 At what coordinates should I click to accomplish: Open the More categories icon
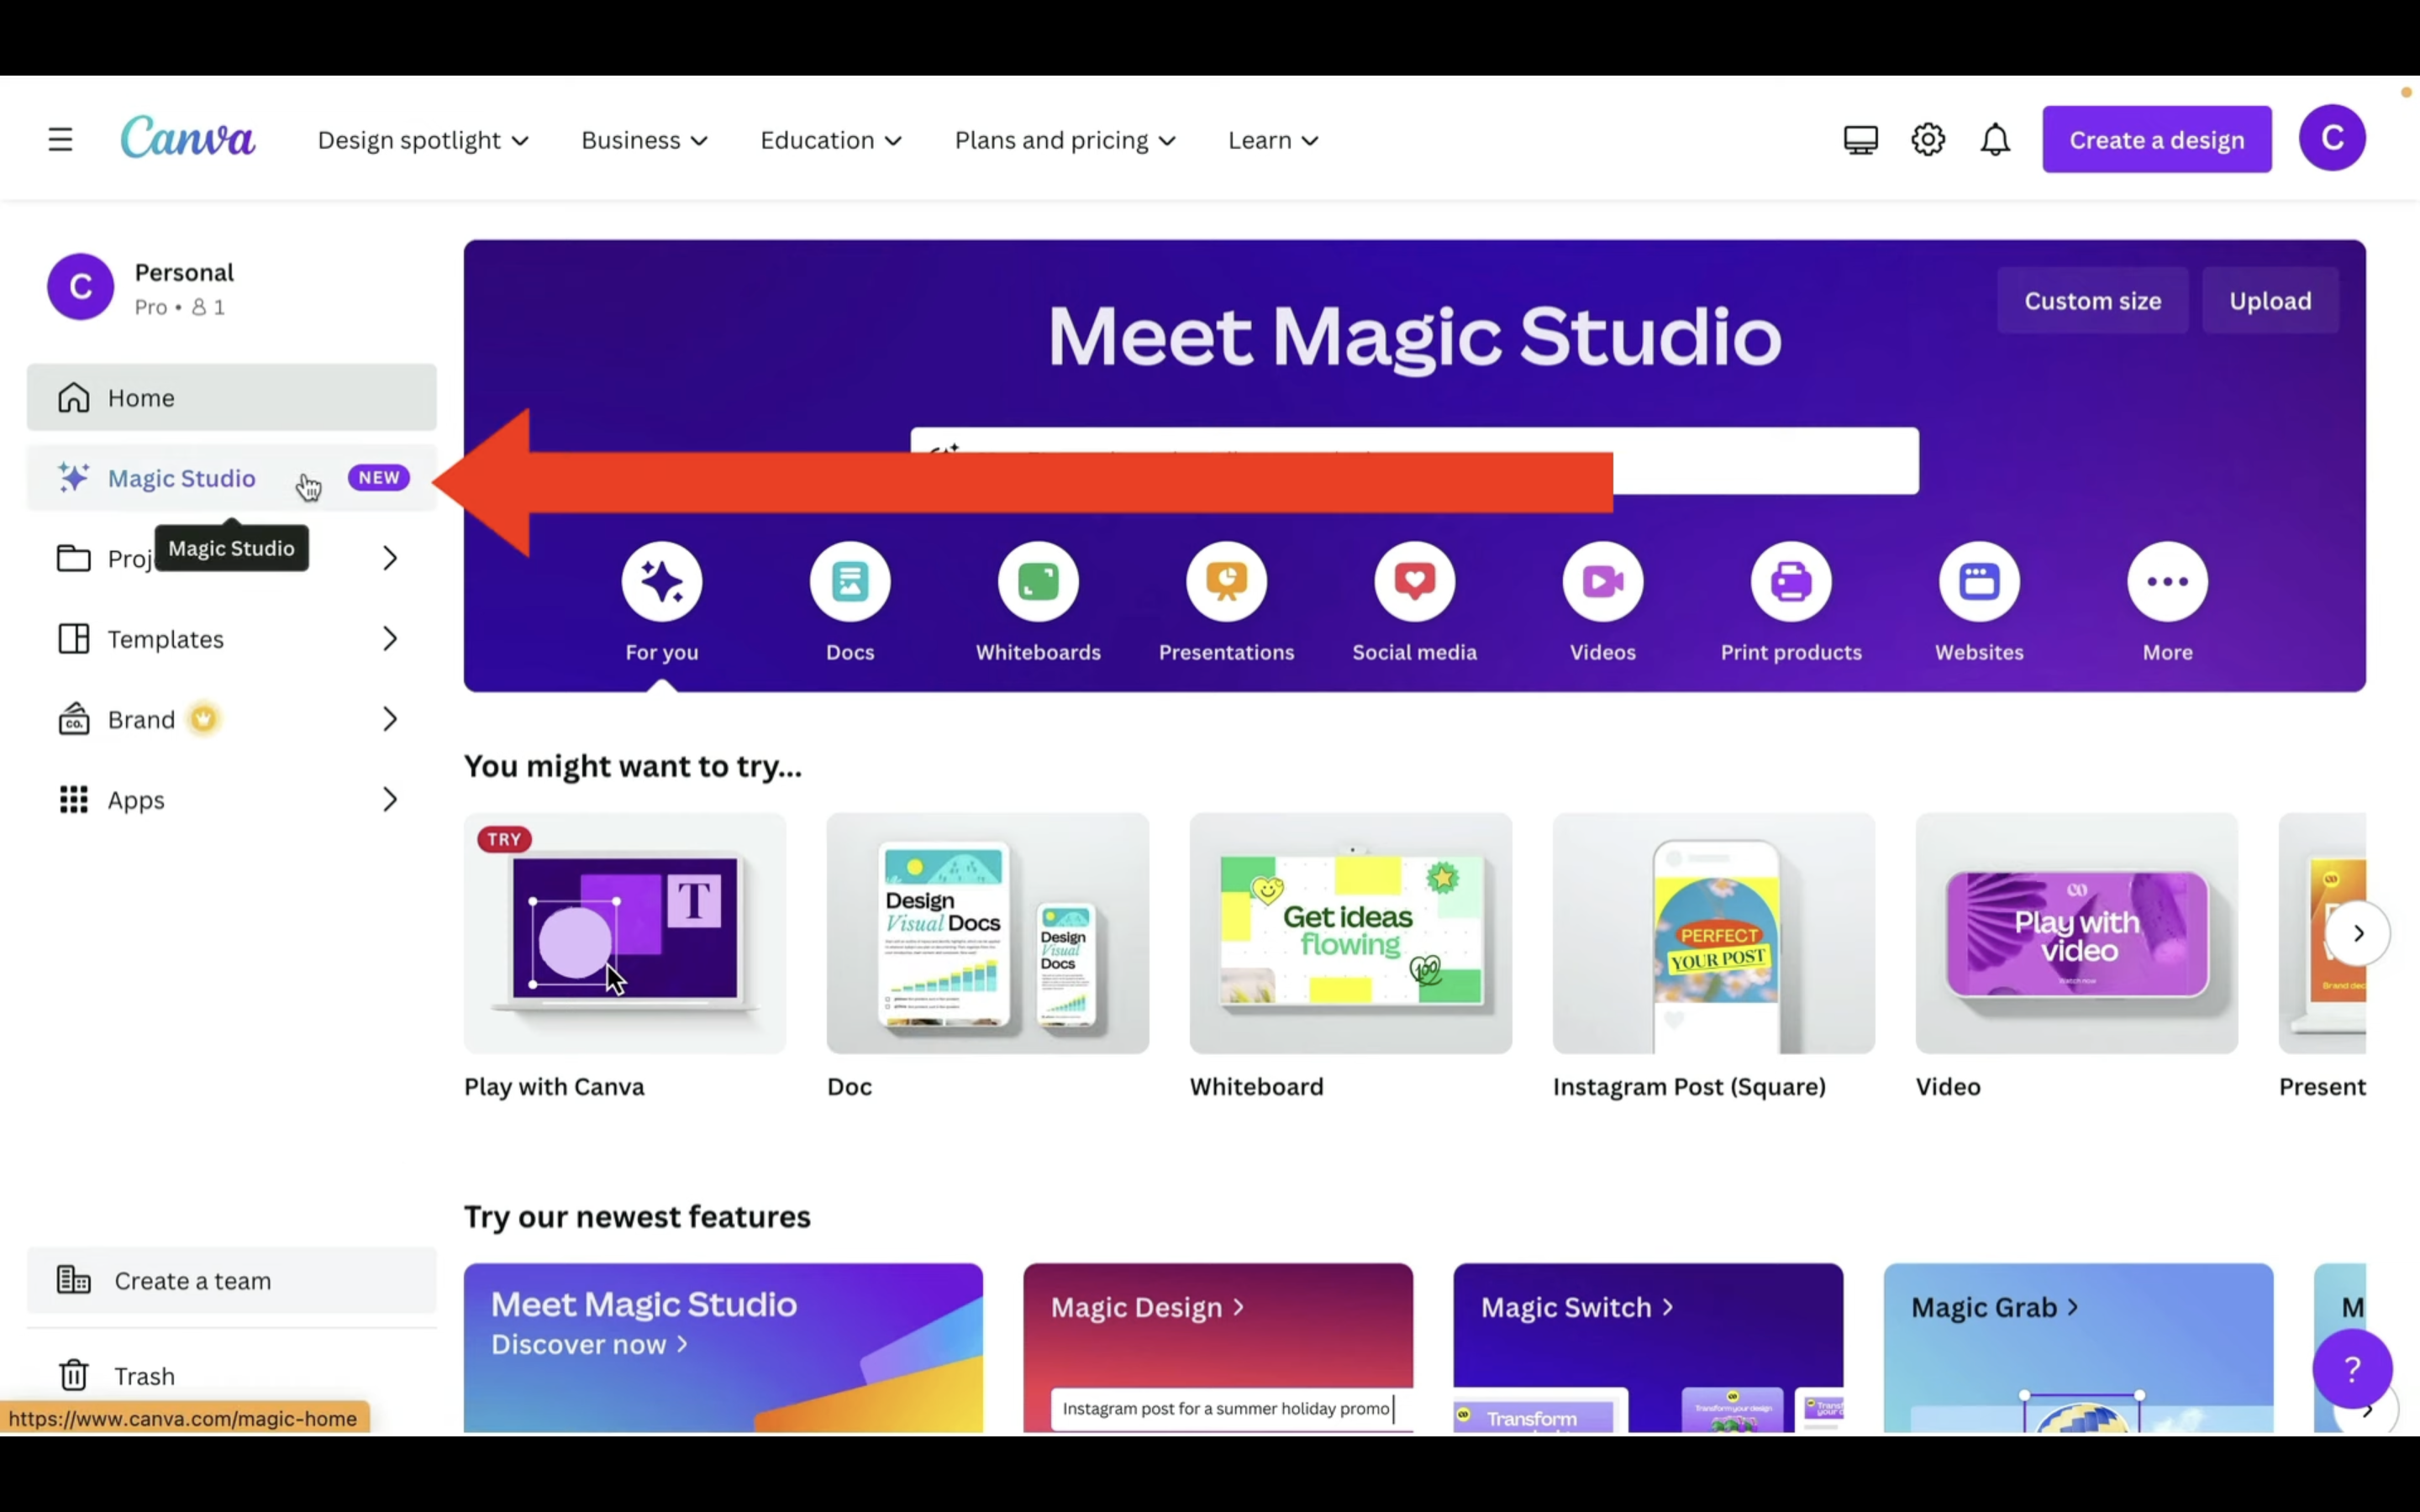coord(2167,582)
